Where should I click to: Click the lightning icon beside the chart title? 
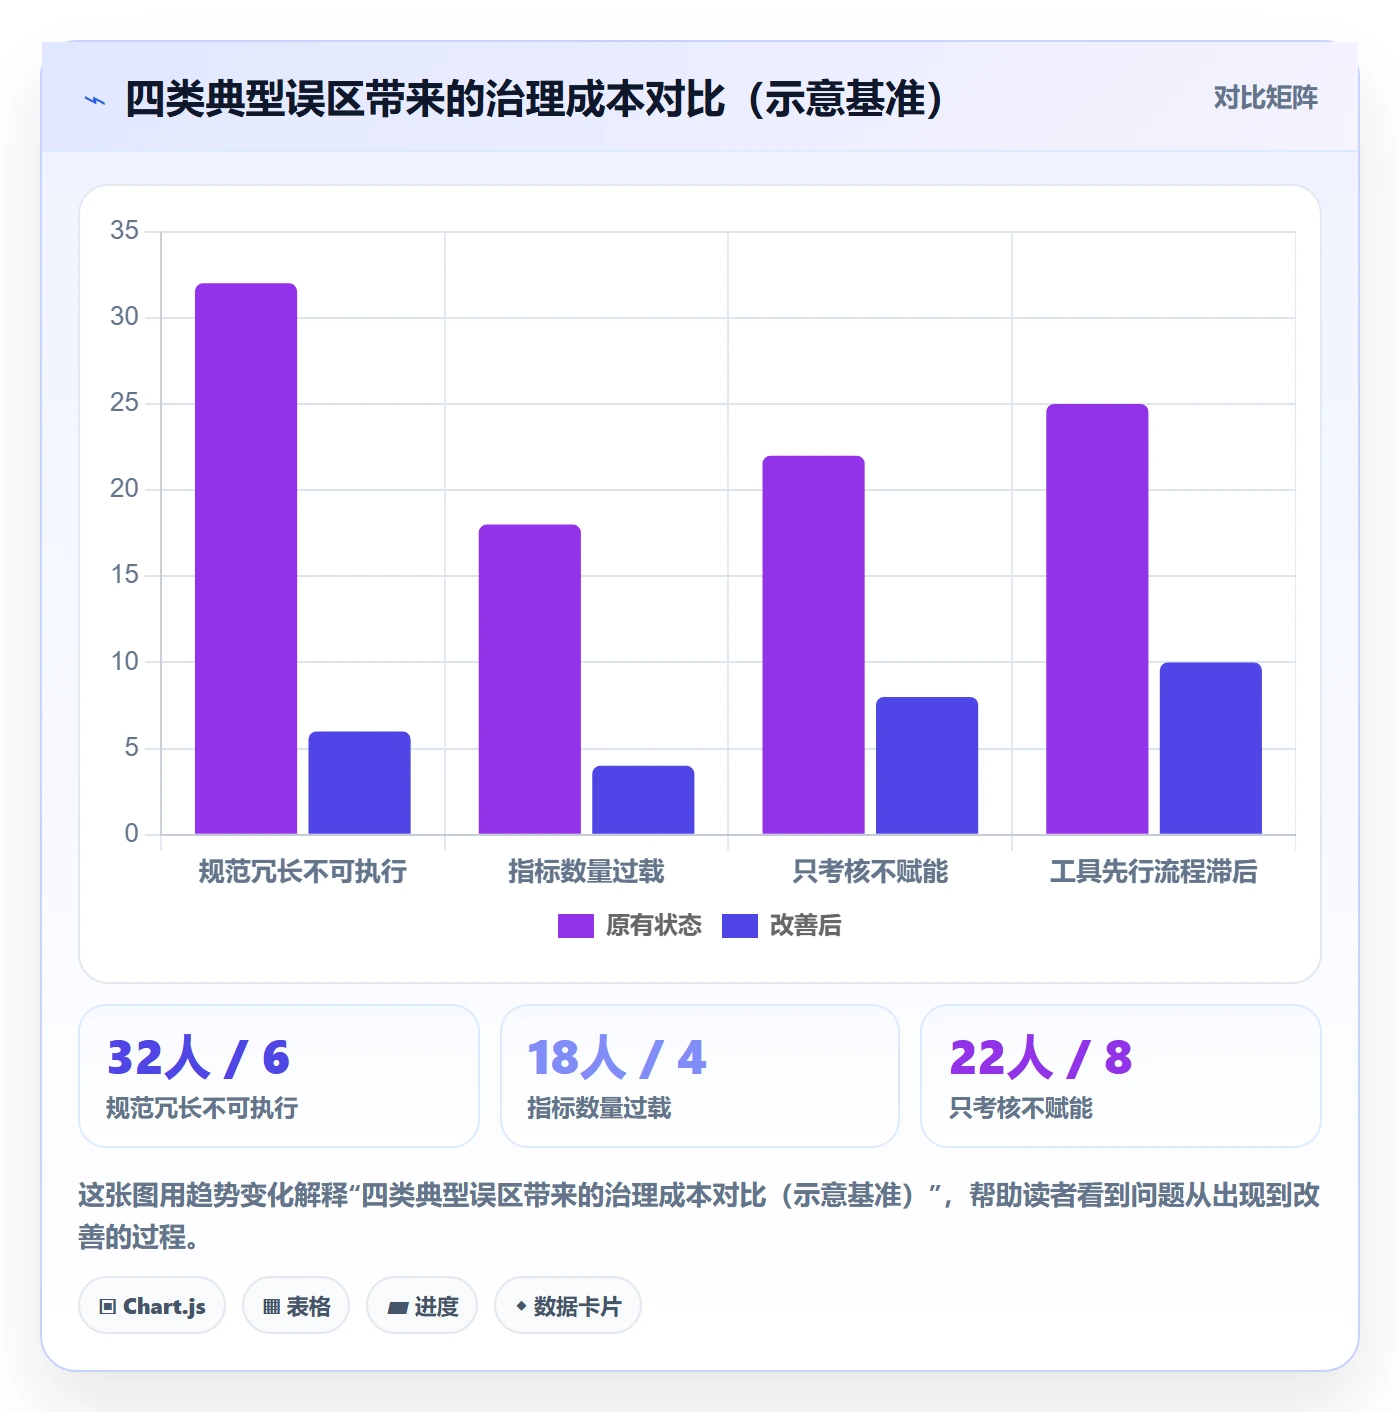(x=95, y=100)
